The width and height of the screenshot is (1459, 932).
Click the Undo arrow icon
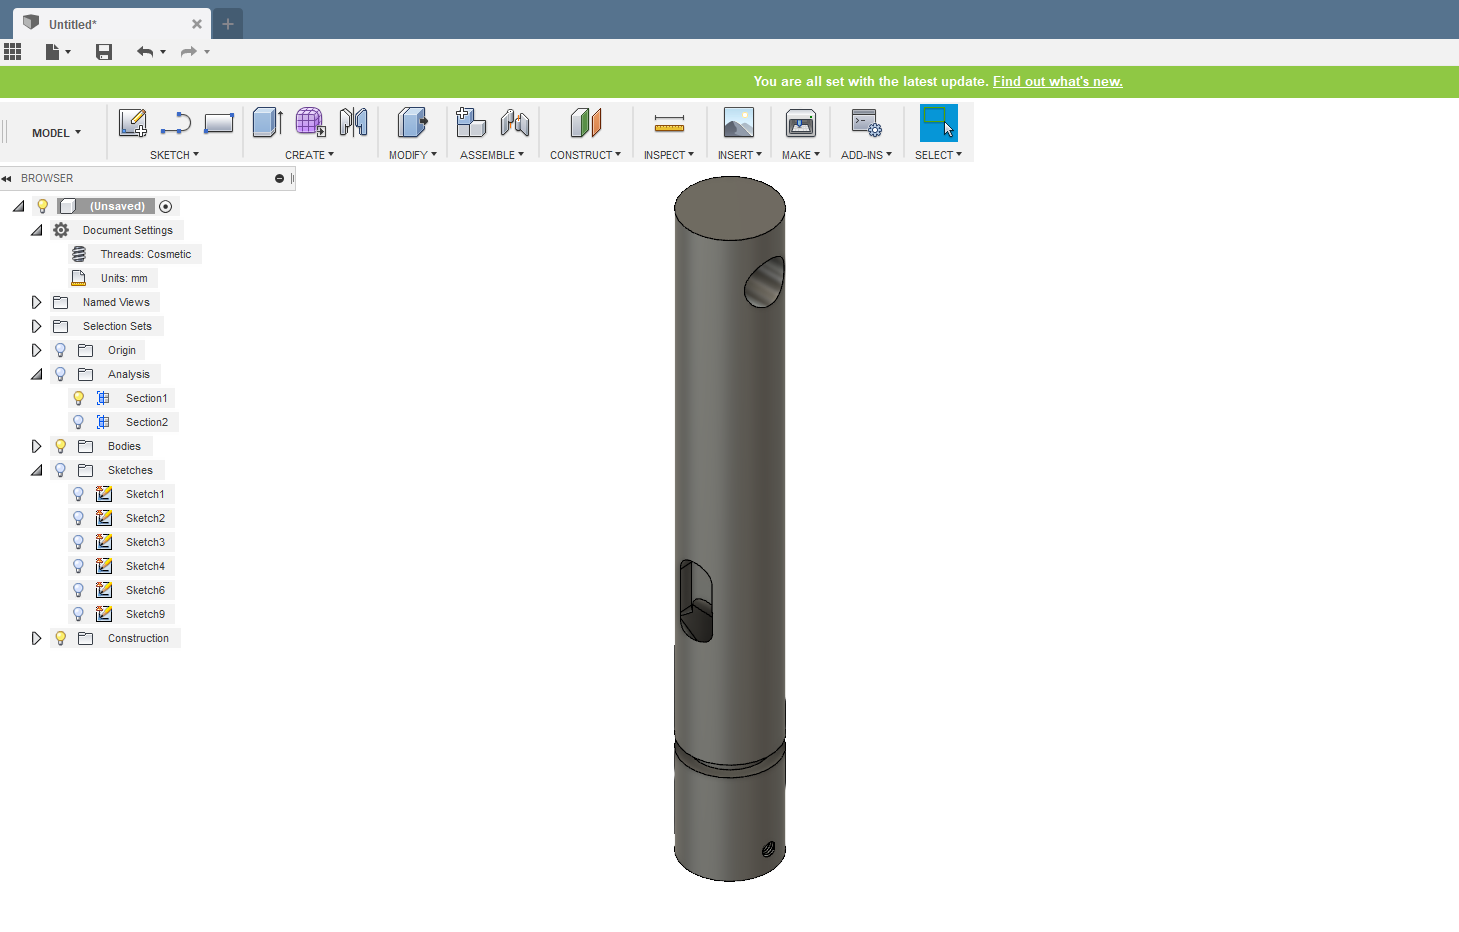coord(145,51)
